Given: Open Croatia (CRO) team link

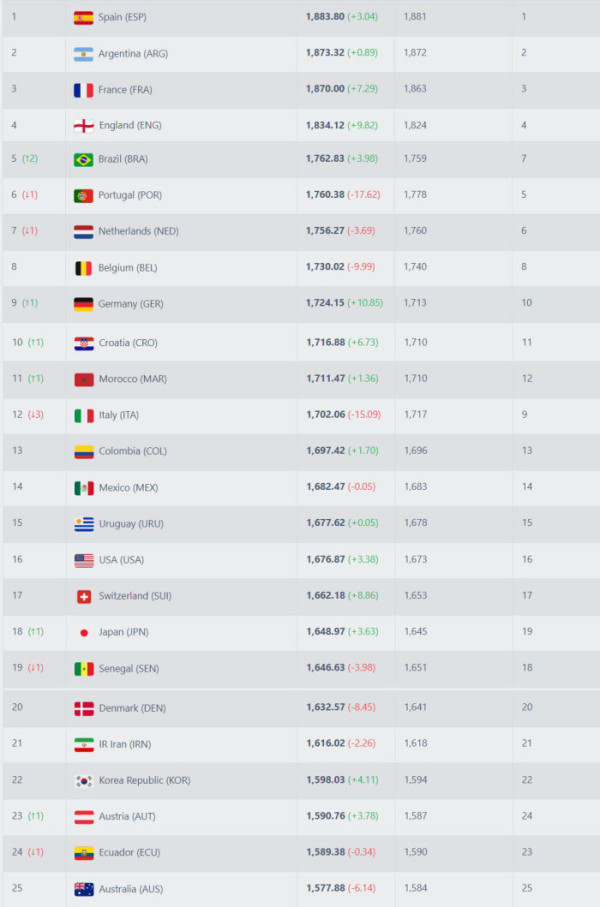Looking at the screenshot, I should tap(128, 343).
